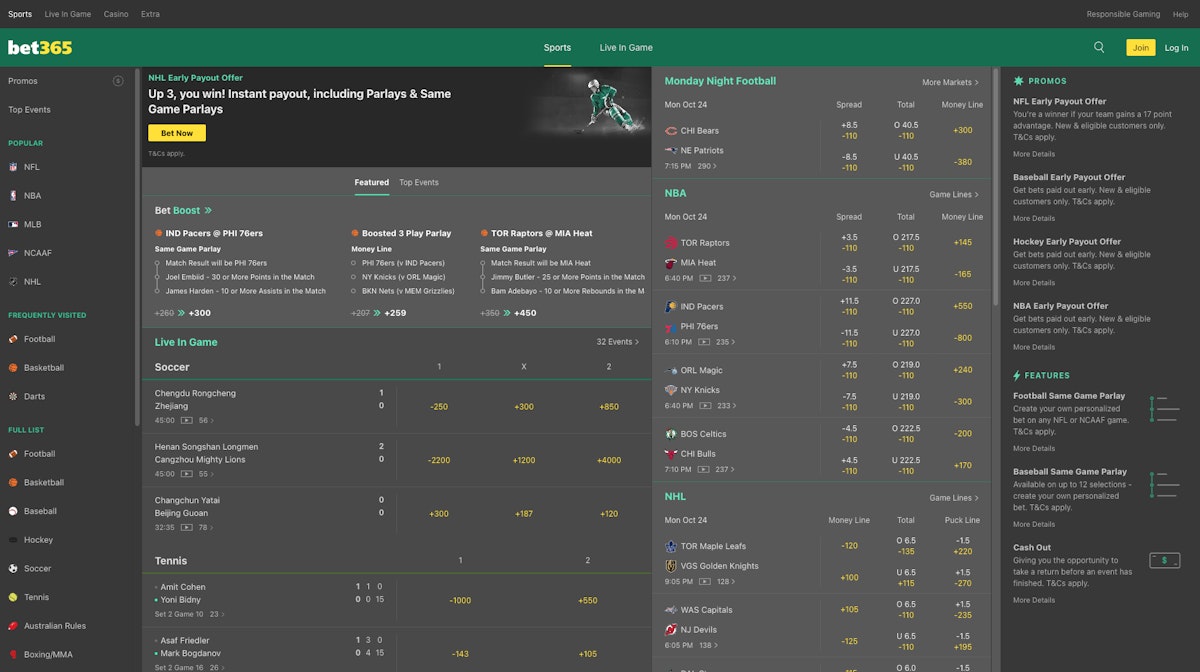1200x672 pixels.
Task: Open Live In Game in green header
Action: [626, 48]
